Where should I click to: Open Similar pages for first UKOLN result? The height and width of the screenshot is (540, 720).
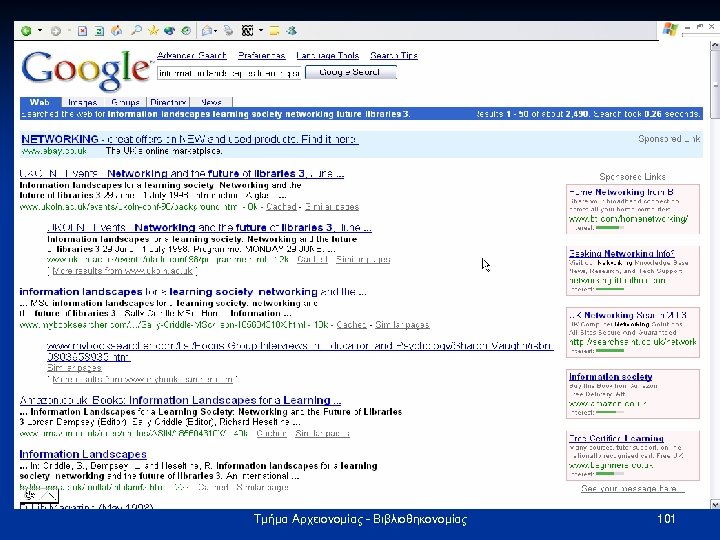(332, 207)
